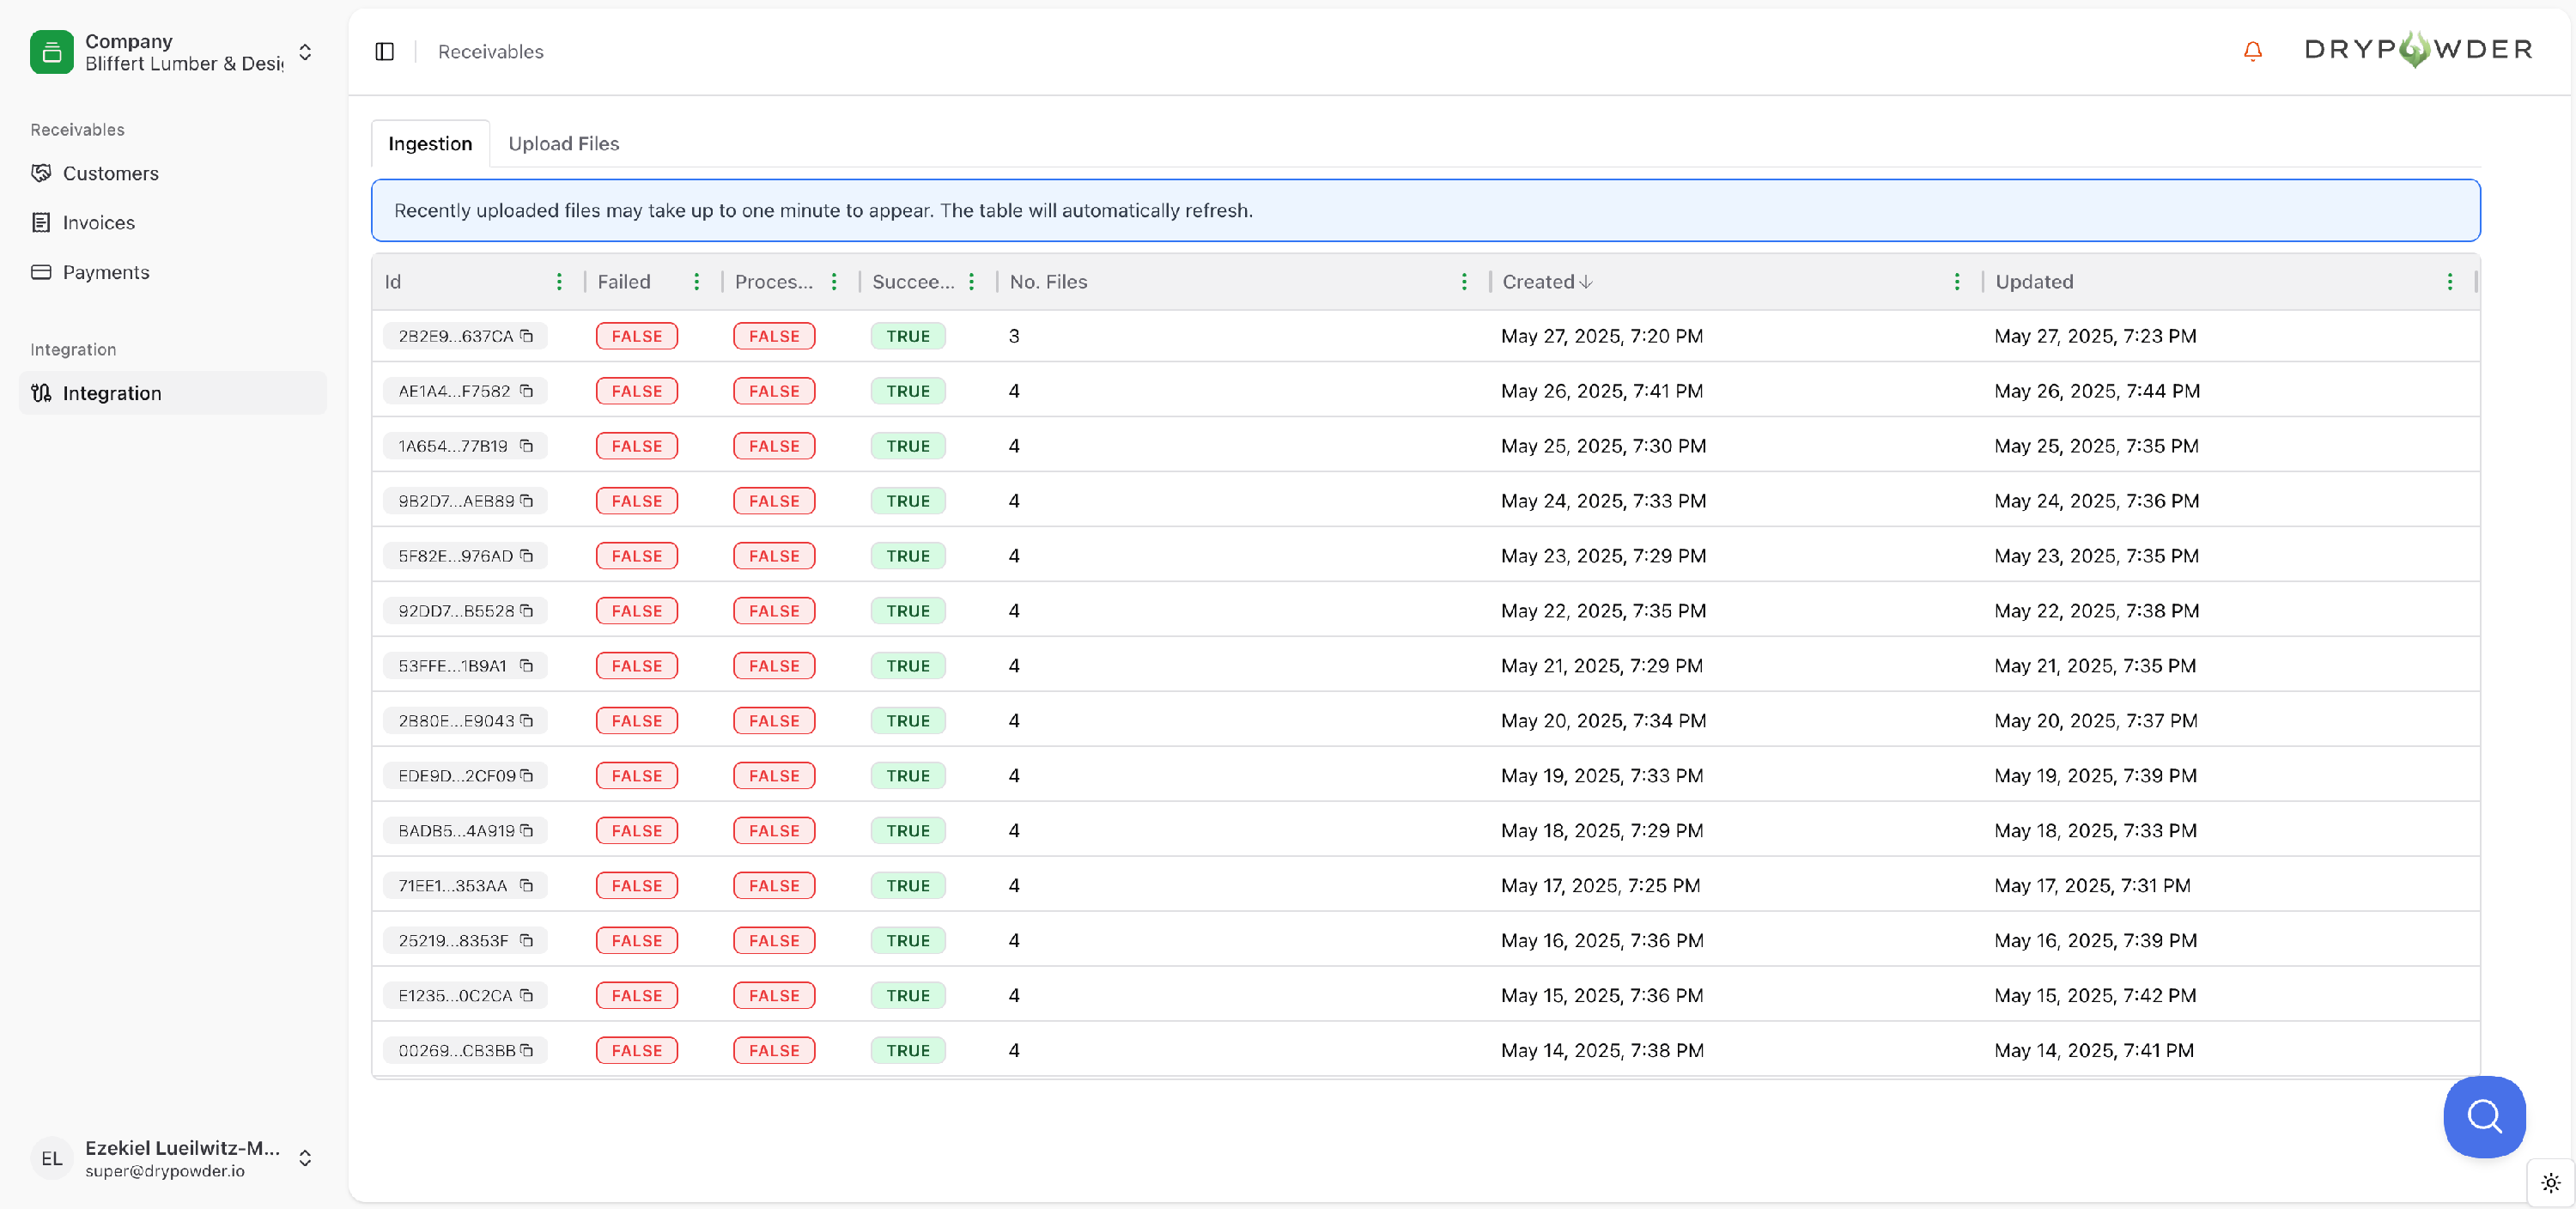Click the info banner about recently uploaded files

pos(1425,210)
